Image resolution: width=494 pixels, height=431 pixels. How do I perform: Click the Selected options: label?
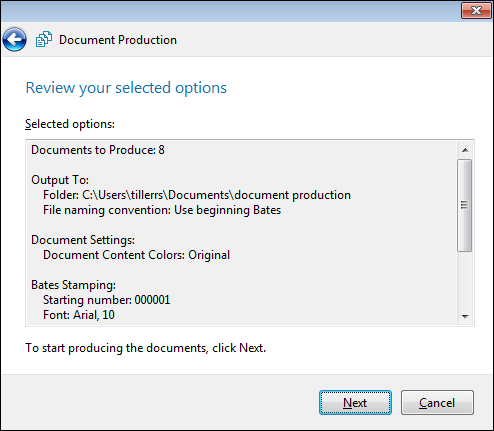[70, 124]
